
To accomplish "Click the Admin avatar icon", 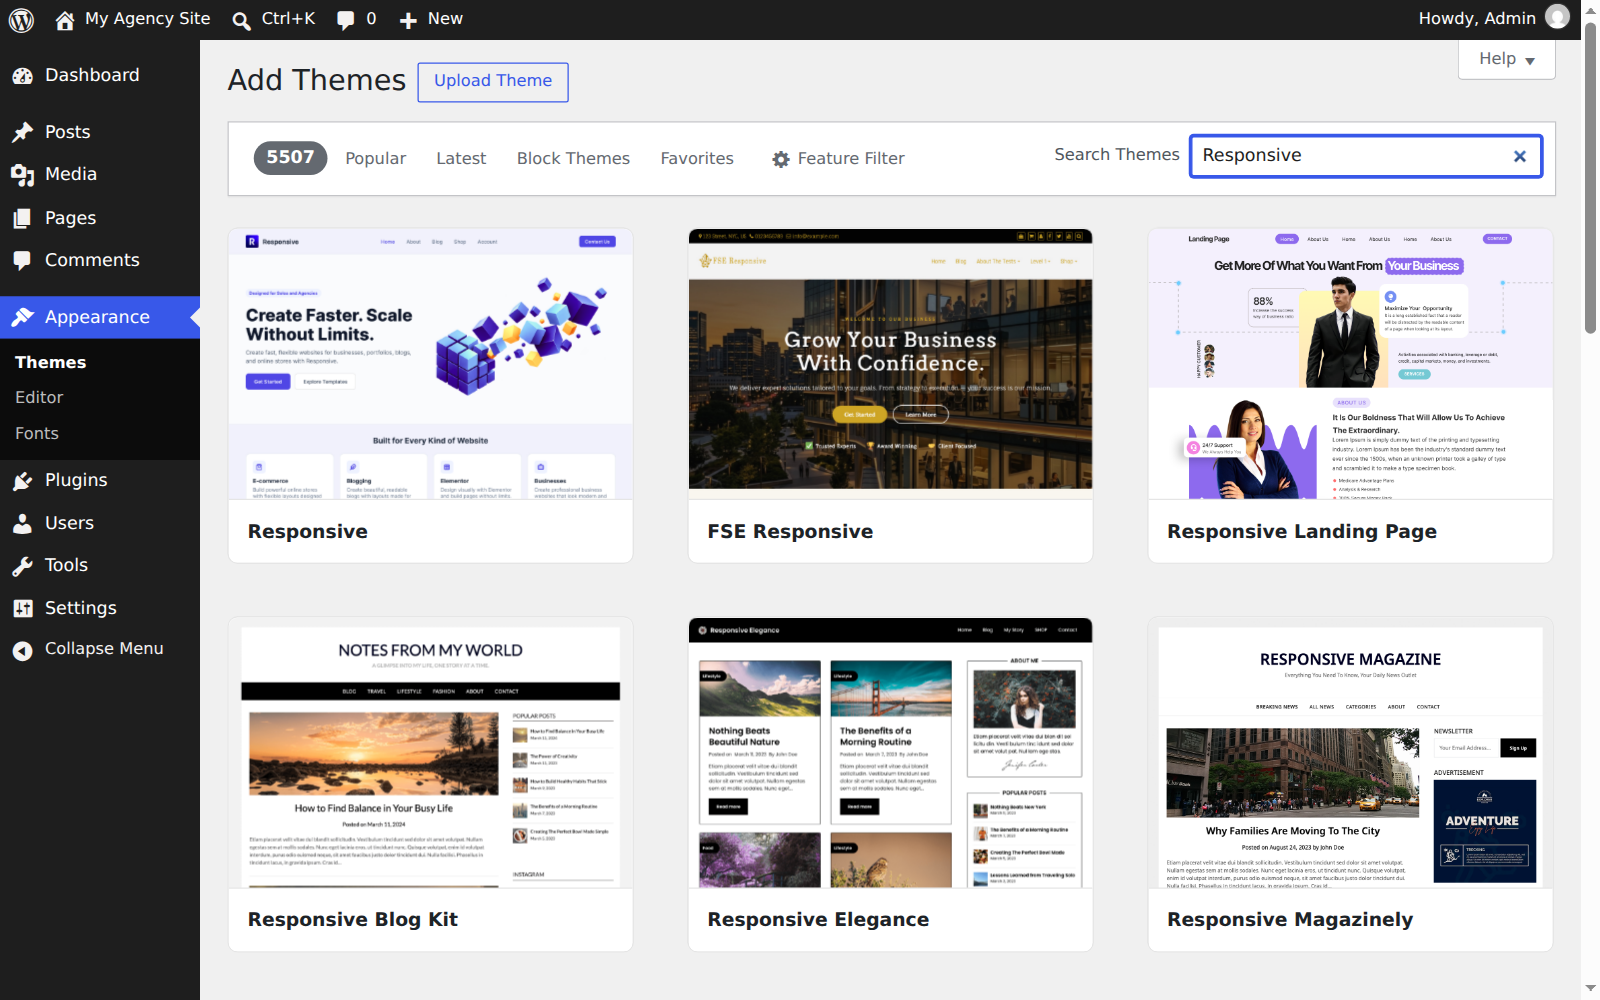I will pyautogui.click(x=1557, y=17).
